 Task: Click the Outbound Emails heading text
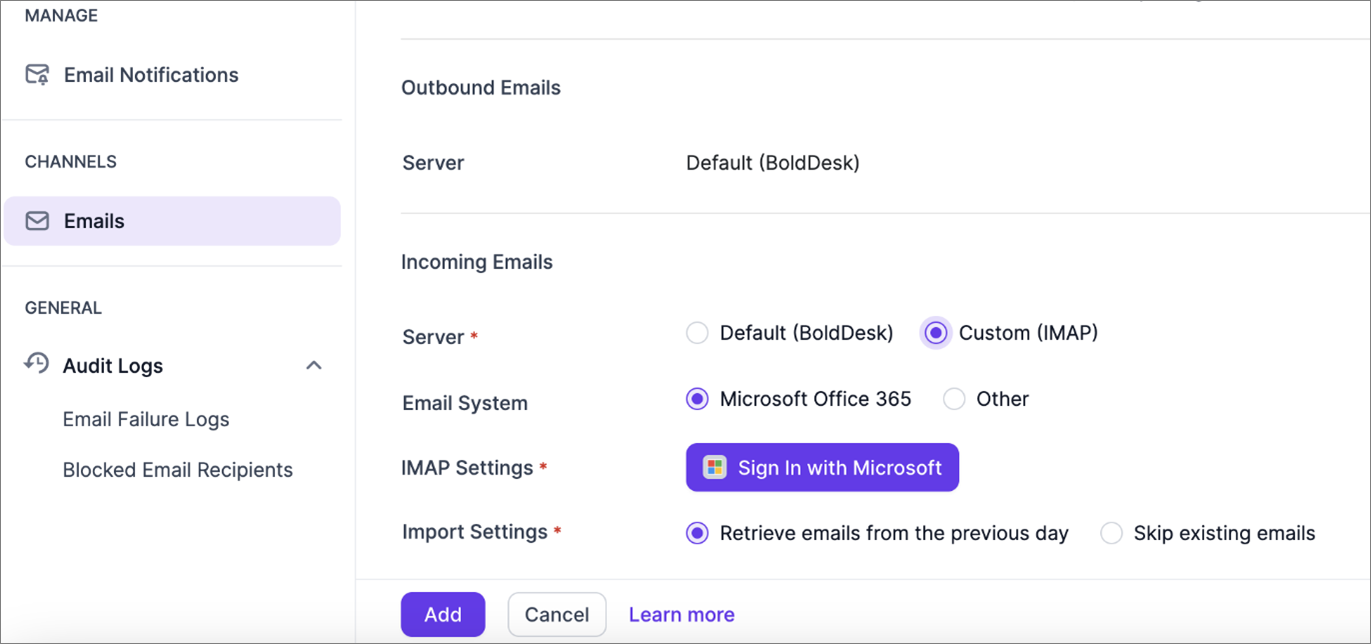(x=481, y=88)
